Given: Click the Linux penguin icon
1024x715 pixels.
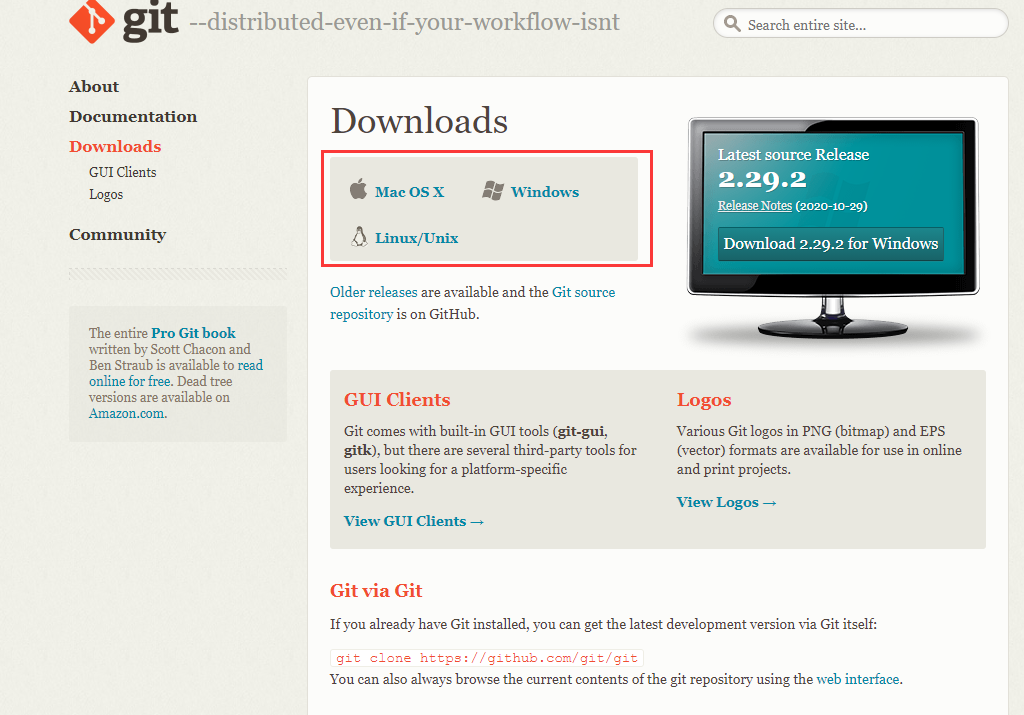Looking at the screenshot, I should (x=359, y=236).
